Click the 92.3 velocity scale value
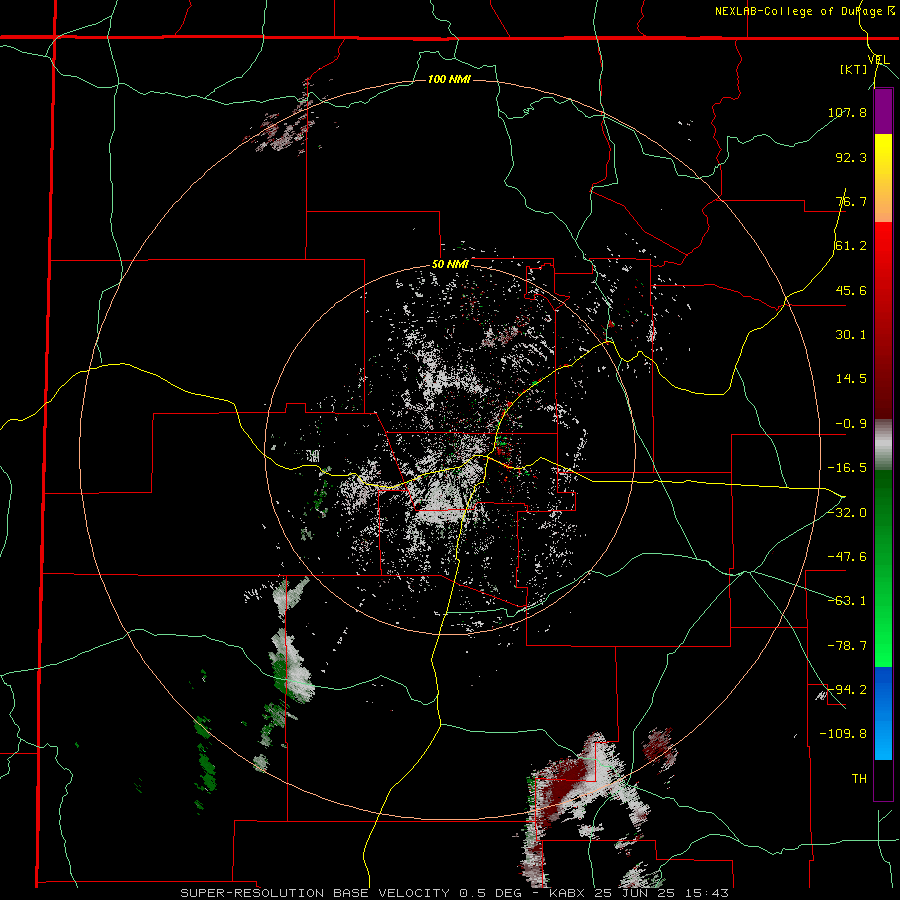 pyautogui.click(x=851, y=157)
